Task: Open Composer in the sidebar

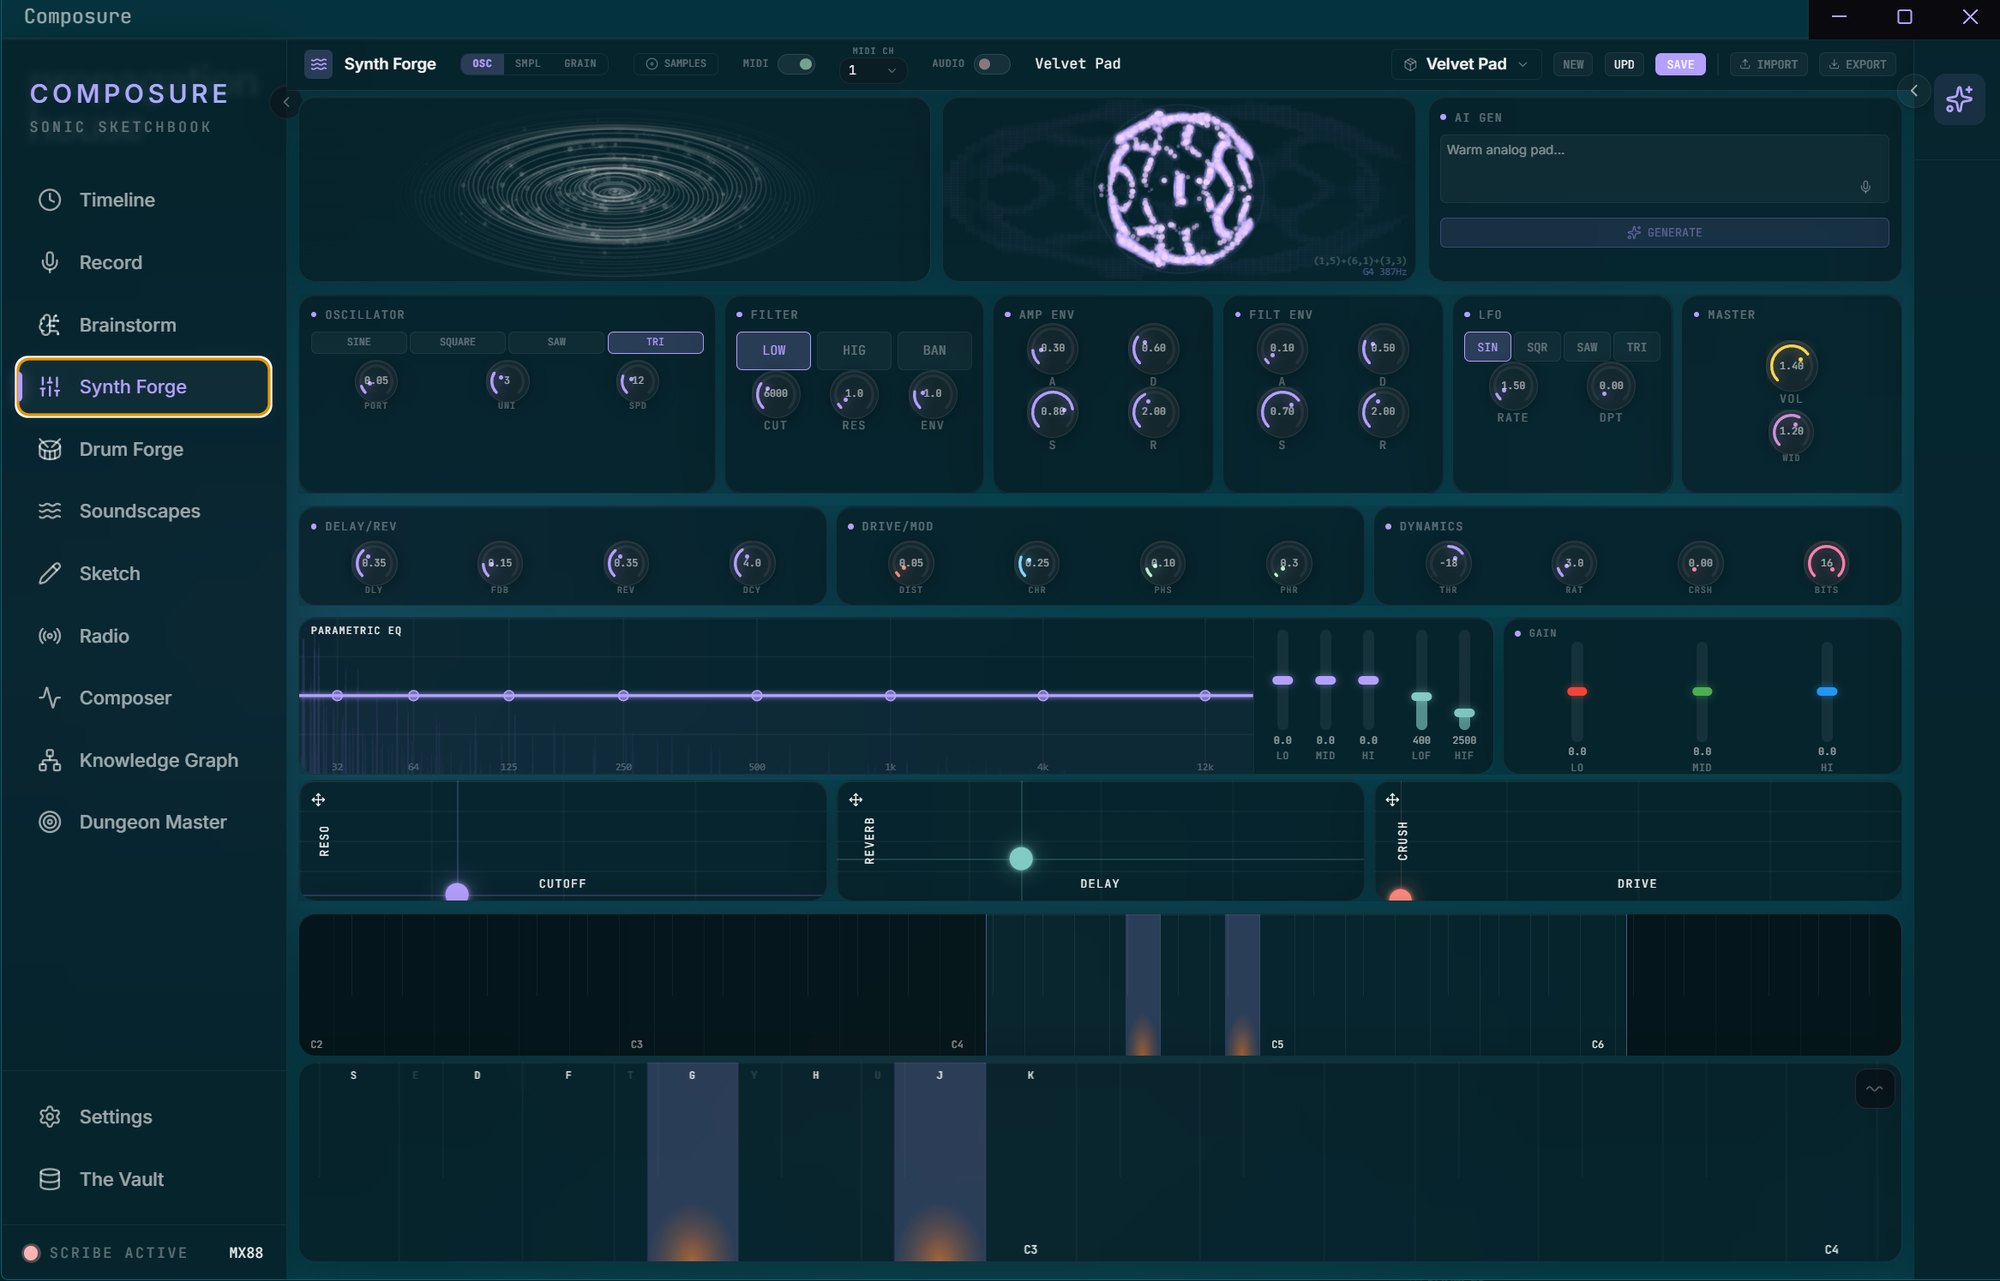Action: click(x=143, y=698)
